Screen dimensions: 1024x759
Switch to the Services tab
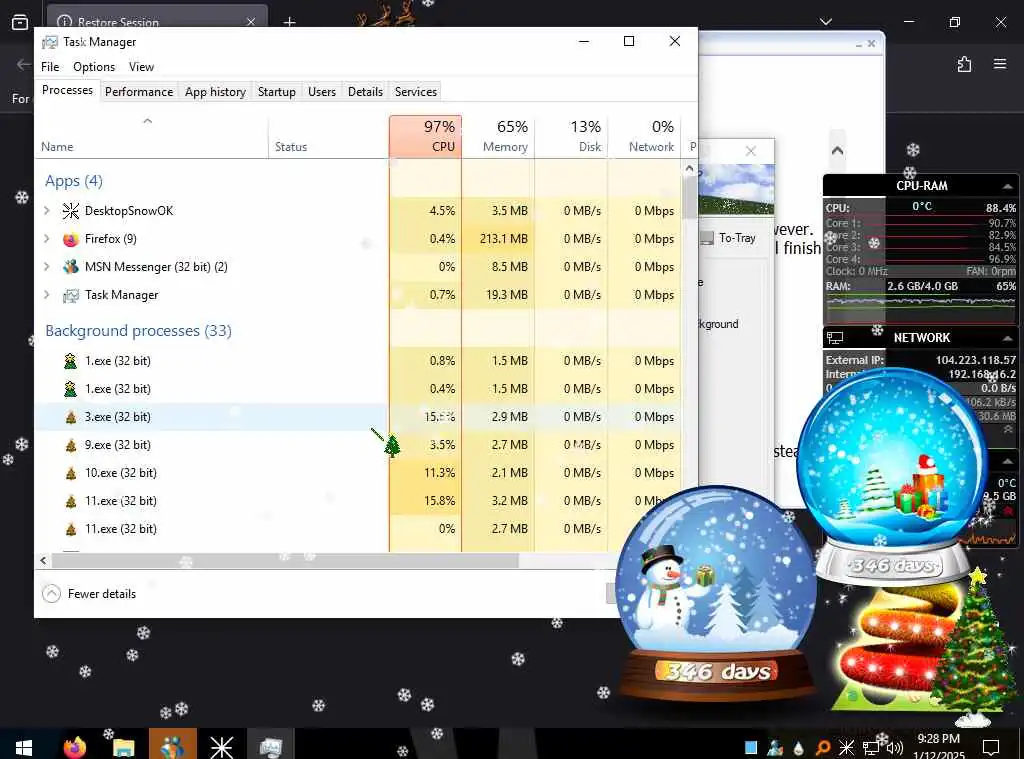(x=415, y=92)
